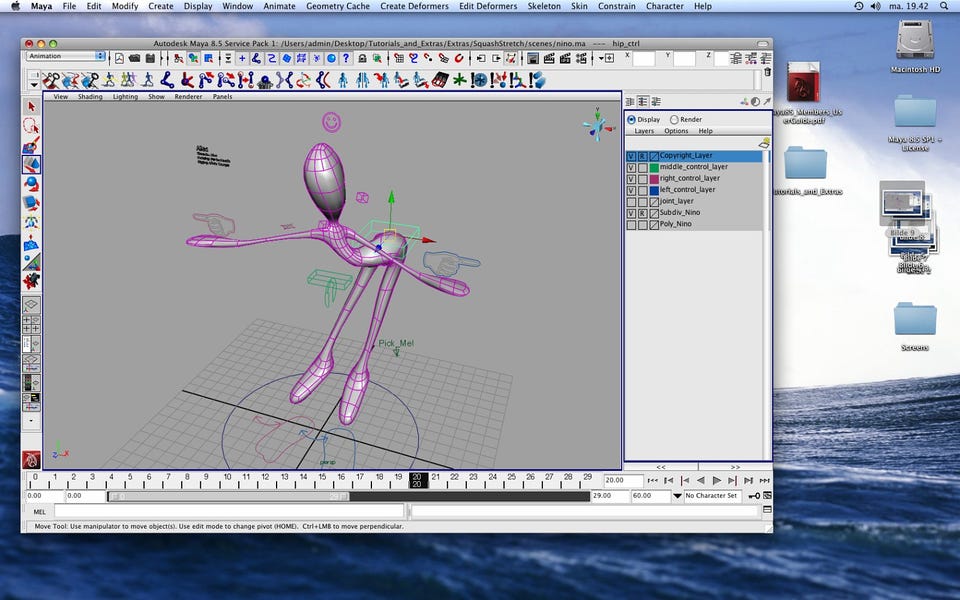Open the viewport Shading menu
The image size is (960, 600).
[x=90, y=97]
